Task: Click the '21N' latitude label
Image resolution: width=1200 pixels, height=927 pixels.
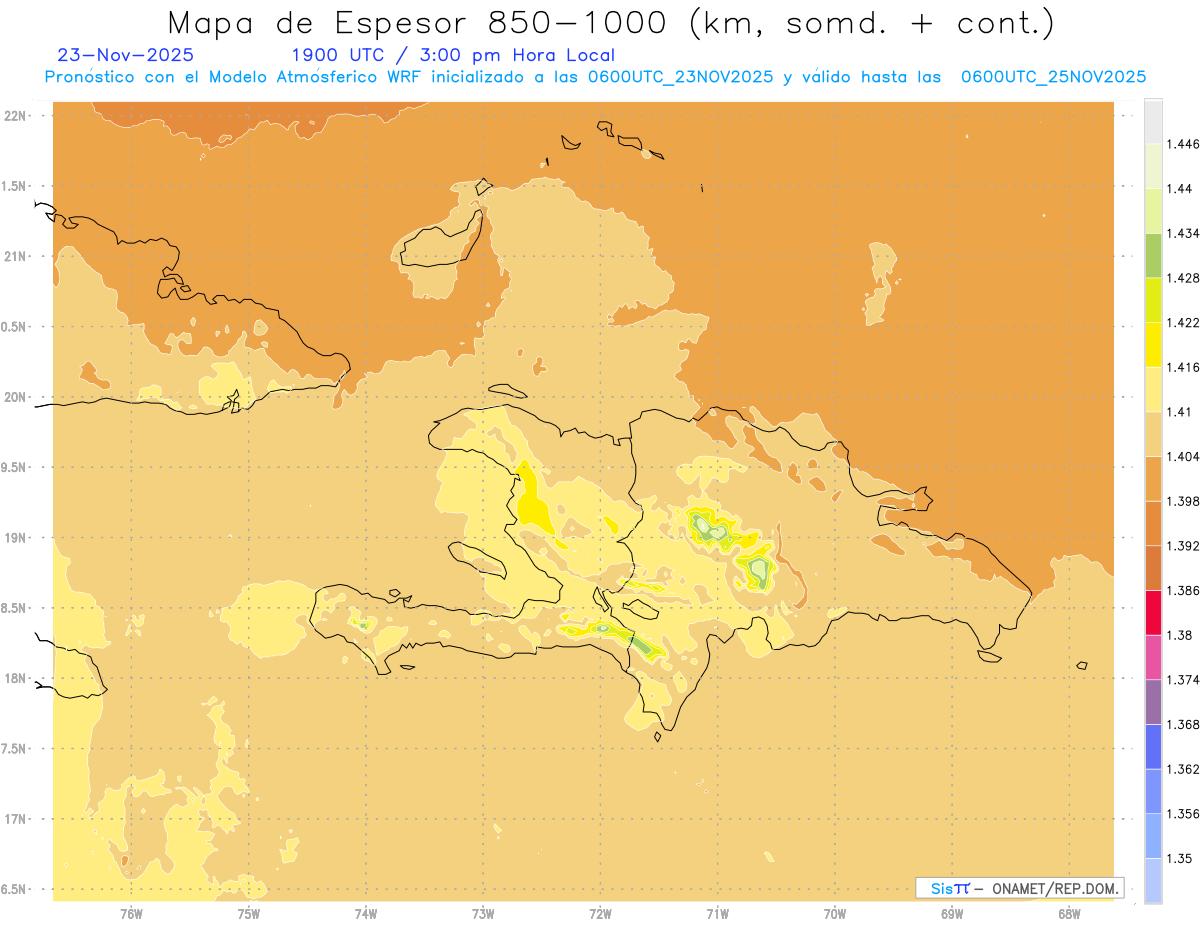Action: [x=17, y=257]
